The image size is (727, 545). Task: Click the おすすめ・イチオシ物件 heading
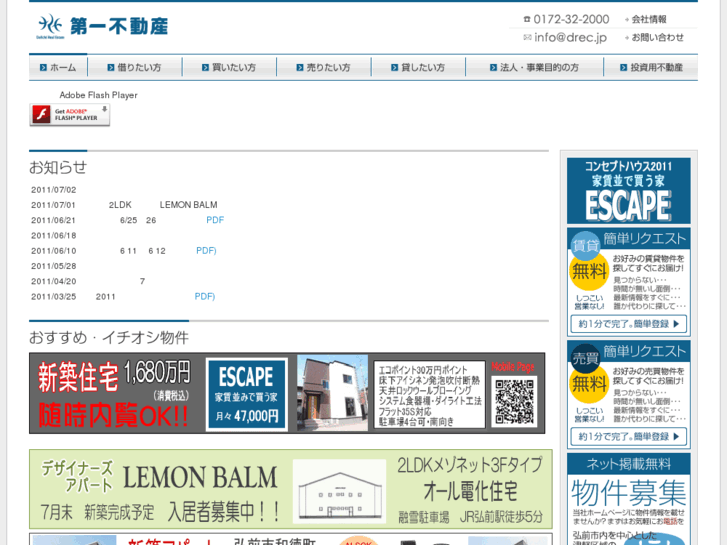point(109,337)
